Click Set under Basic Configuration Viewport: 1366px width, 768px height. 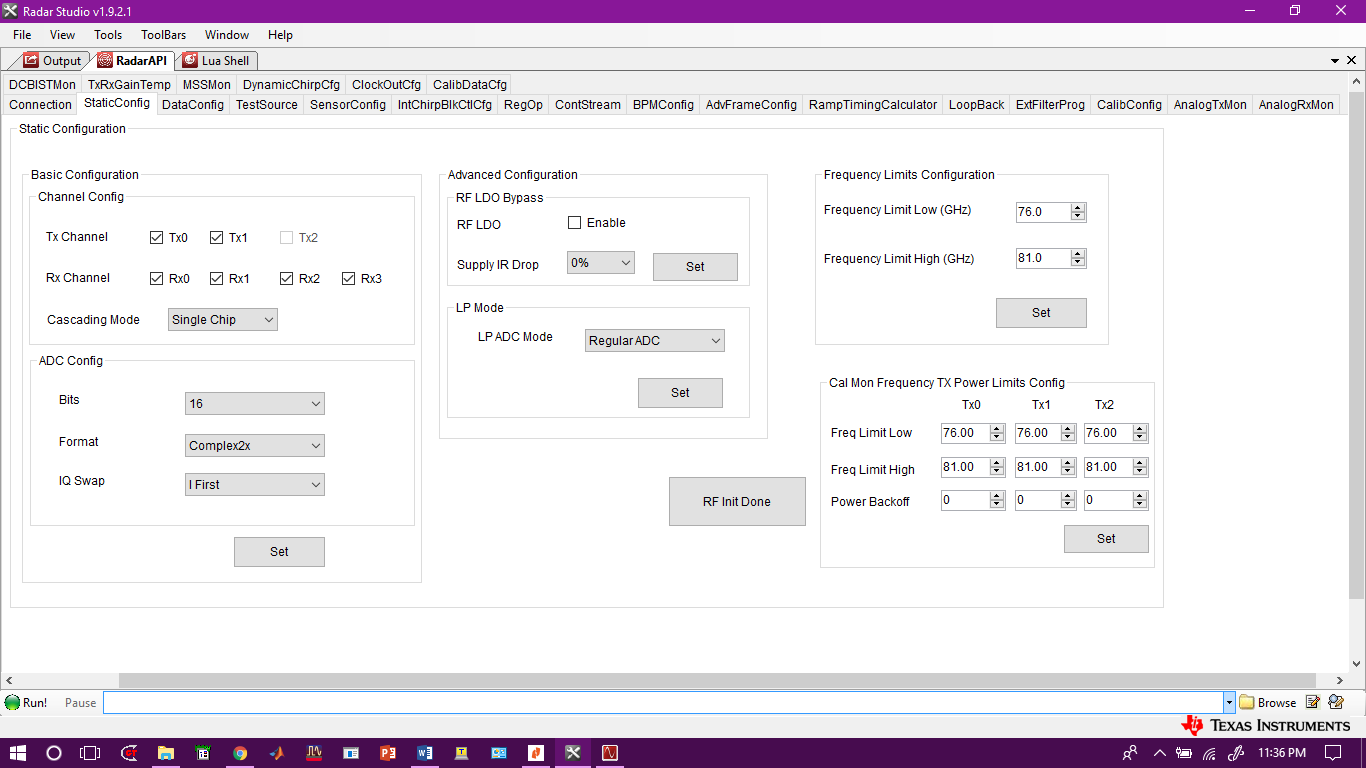tap(279, 552)
